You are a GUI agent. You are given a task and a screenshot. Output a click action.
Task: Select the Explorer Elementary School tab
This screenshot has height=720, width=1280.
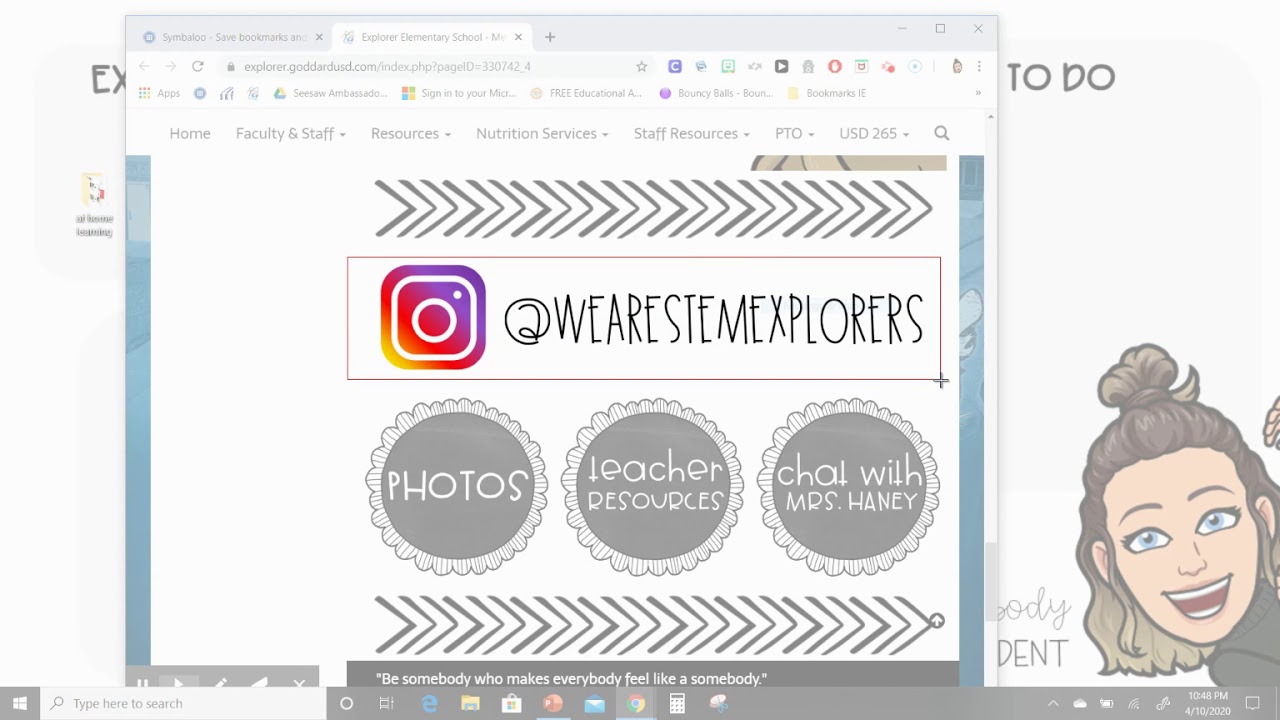(432, 37)
